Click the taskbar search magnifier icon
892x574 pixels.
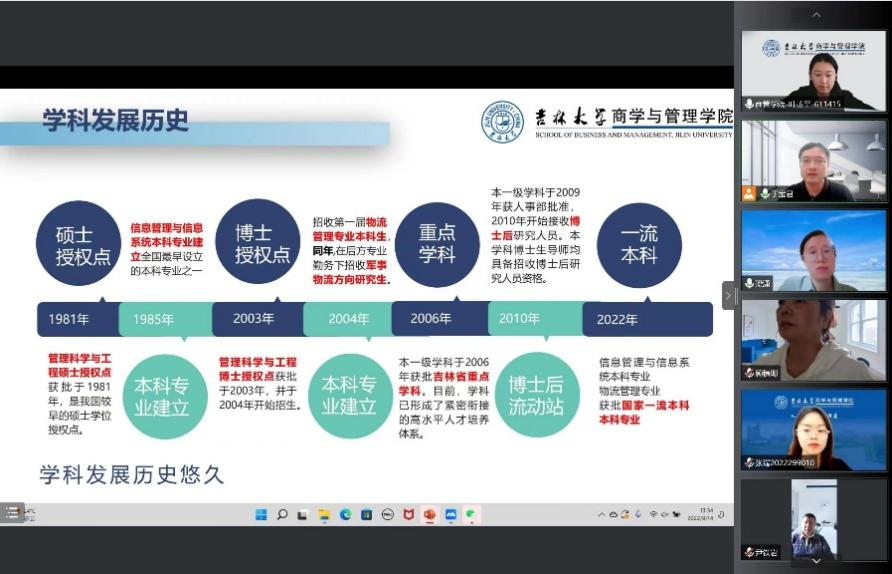(x=282, y=514)
